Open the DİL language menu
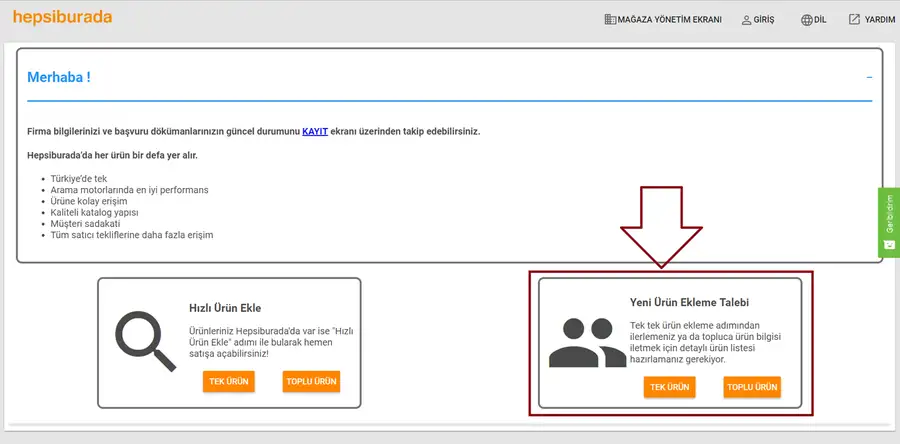Viewport: 900px width, 444px height. [813, 20]
